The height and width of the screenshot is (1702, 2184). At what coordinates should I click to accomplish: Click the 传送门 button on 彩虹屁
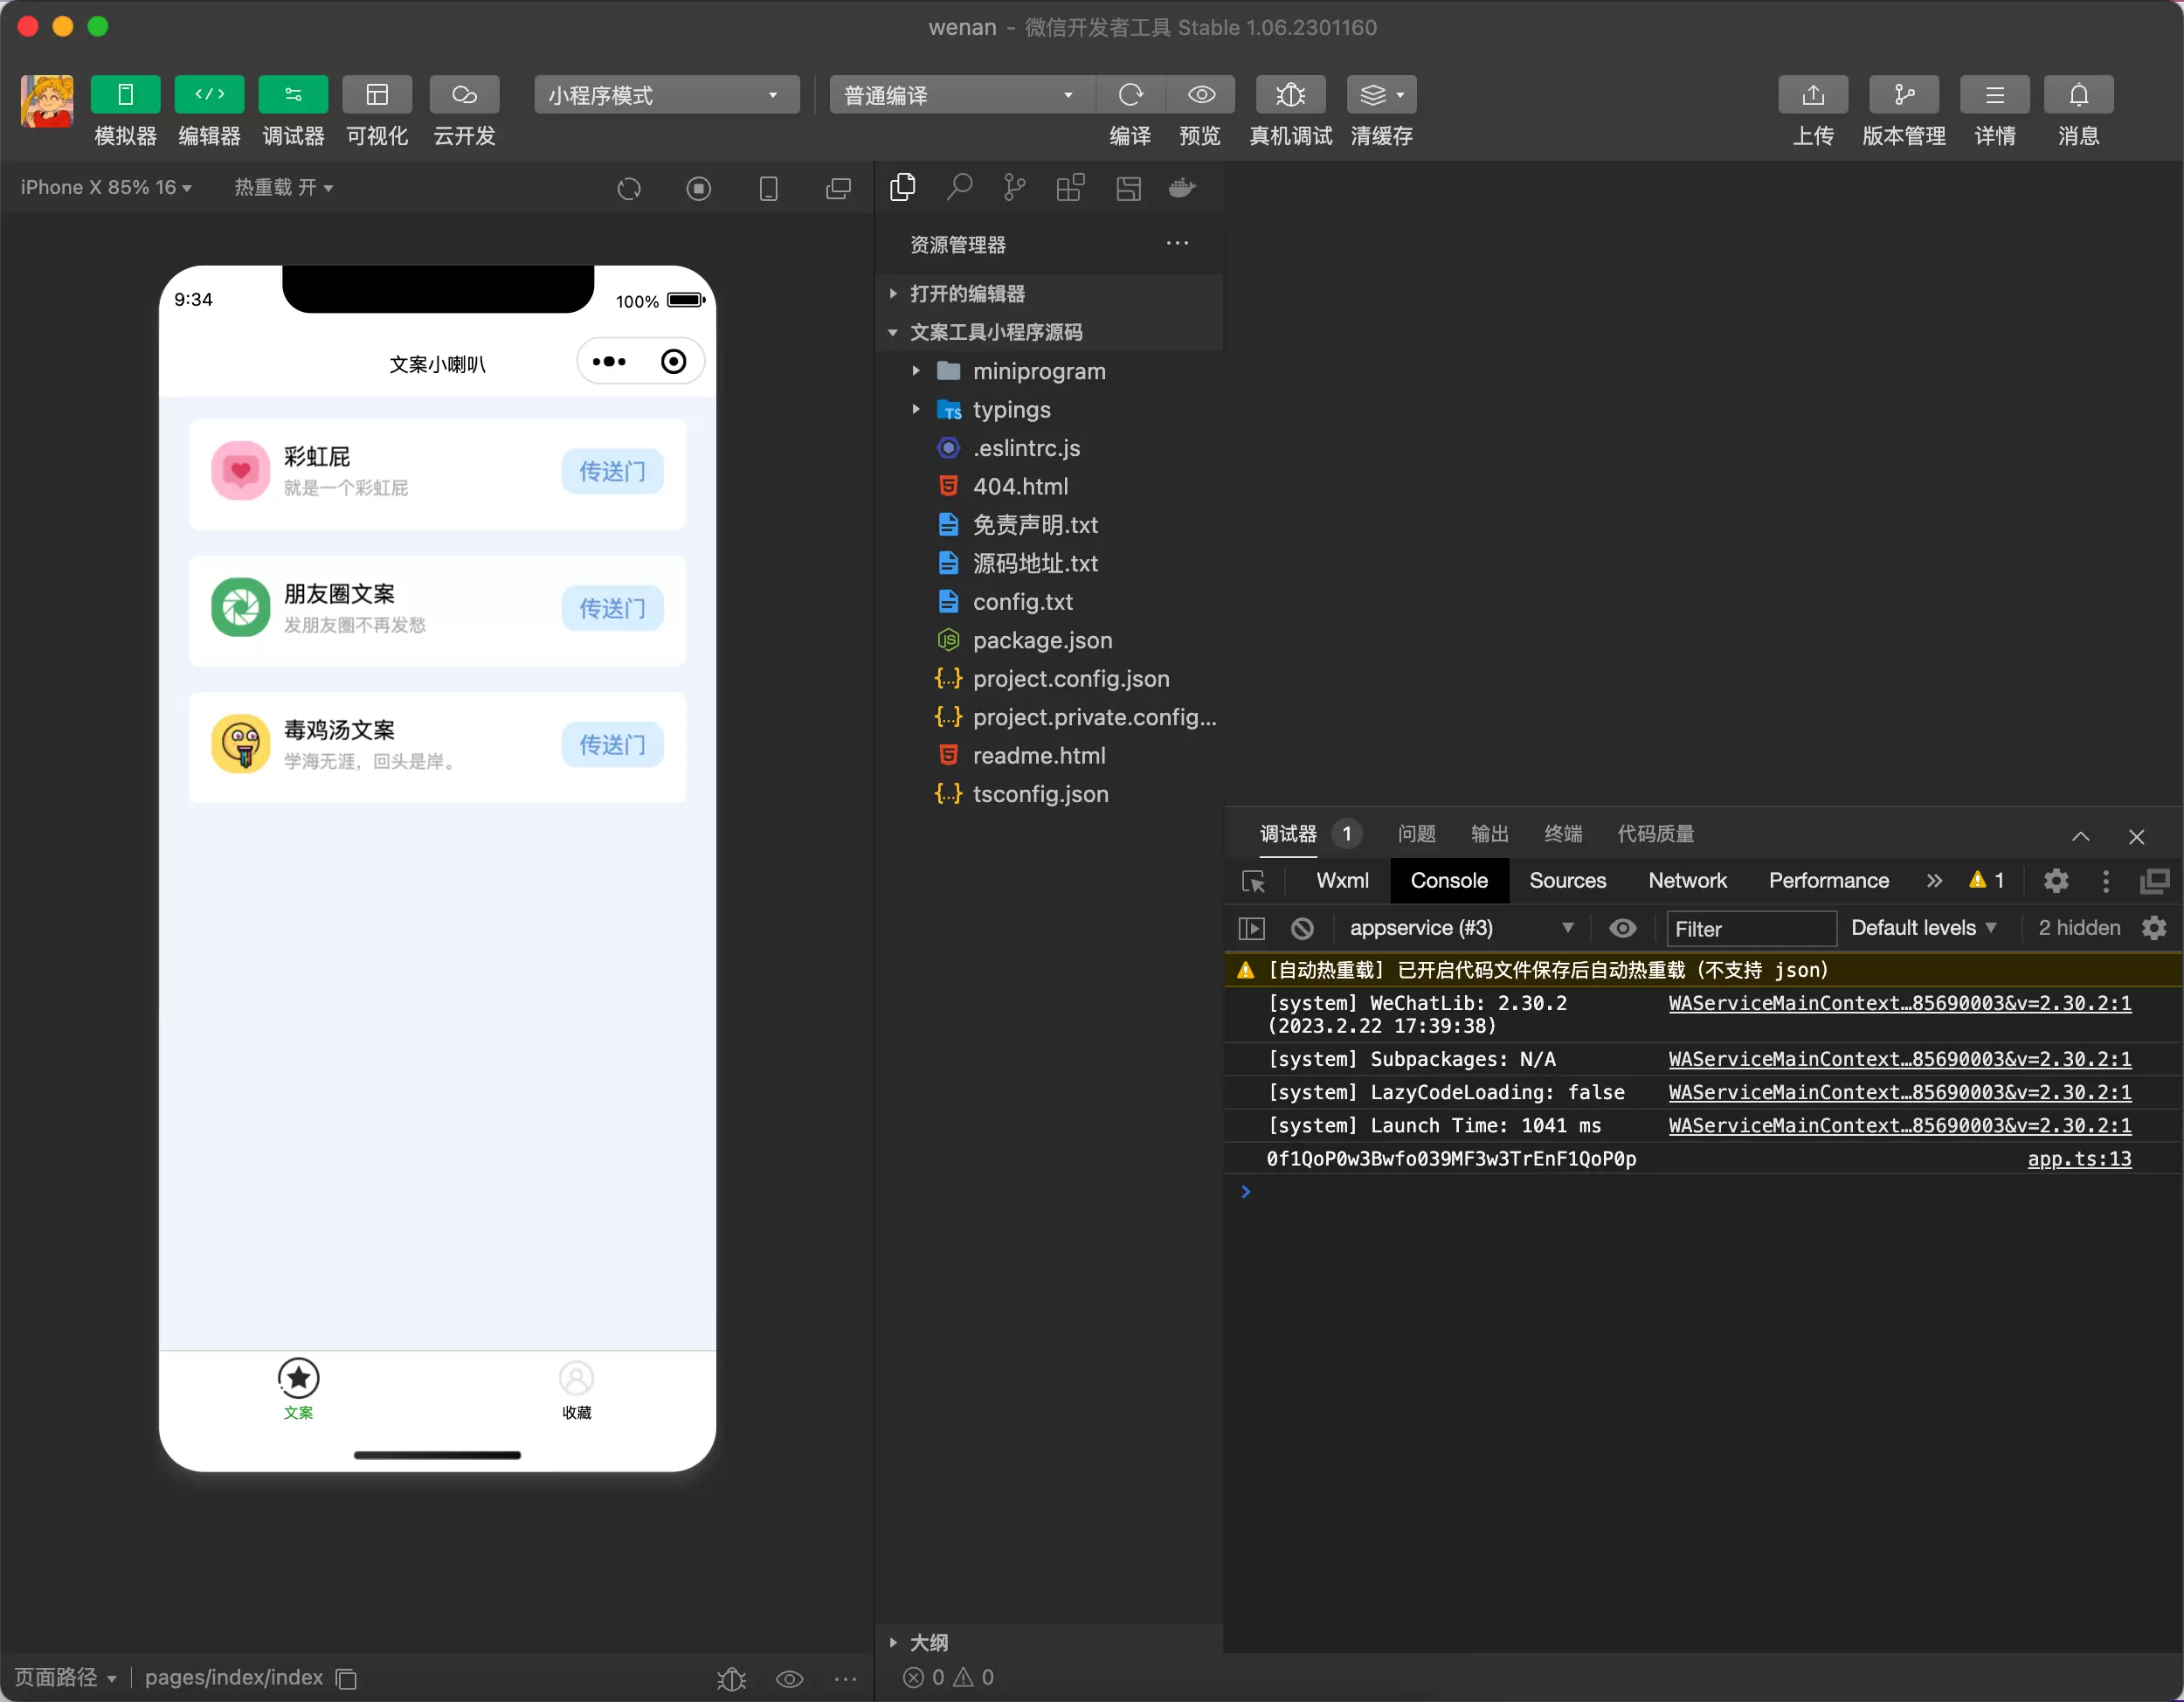(608, 472)
